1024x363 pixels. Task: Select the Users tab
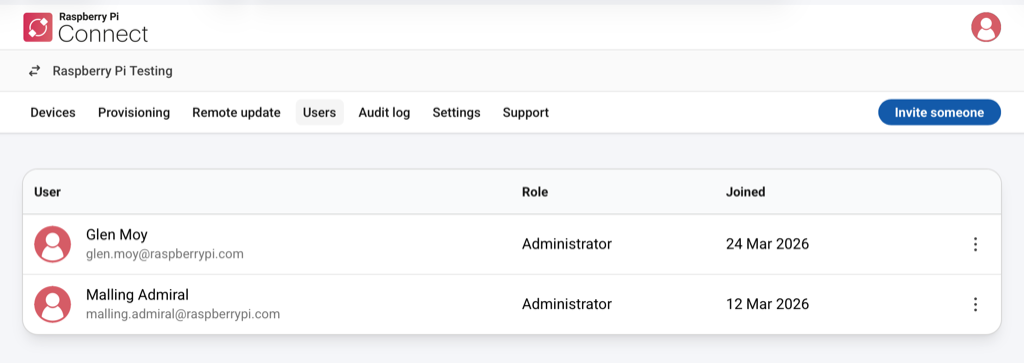tap(319, 112)
